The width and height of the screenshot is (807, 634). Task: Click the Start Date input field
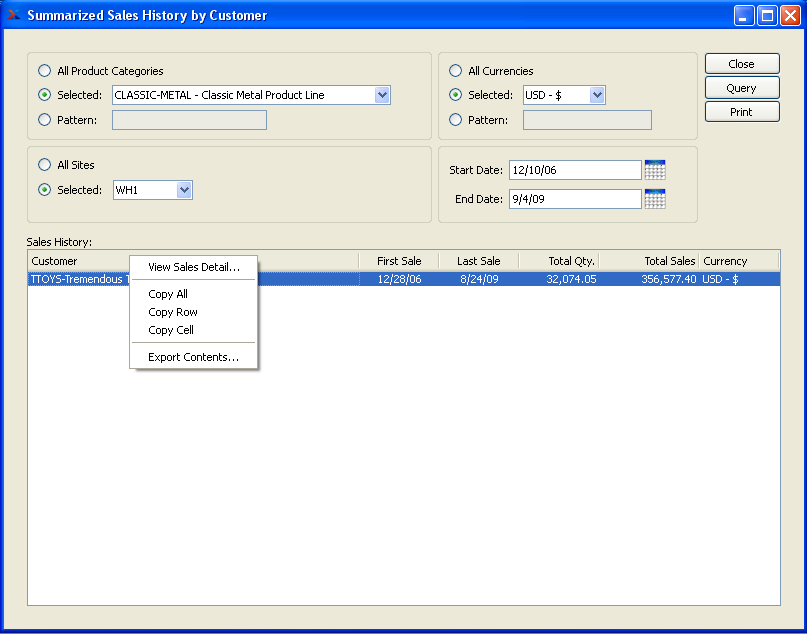coord(574,170)
